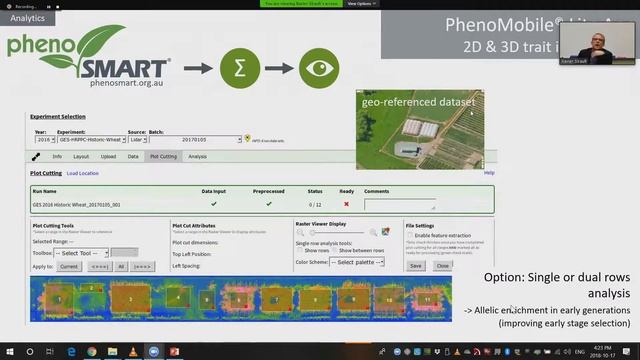
Task: Click plot 11 in the raster viewer
Action: [427, 299]
